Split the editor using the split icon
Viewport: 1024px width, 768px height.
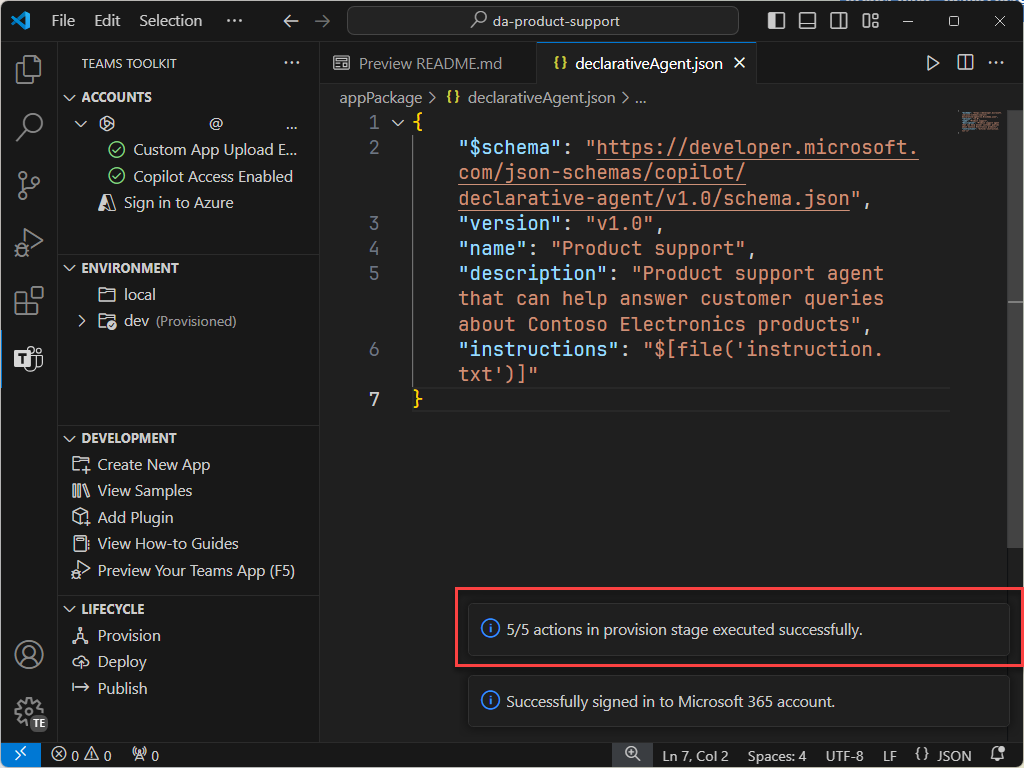coord(964,62)
